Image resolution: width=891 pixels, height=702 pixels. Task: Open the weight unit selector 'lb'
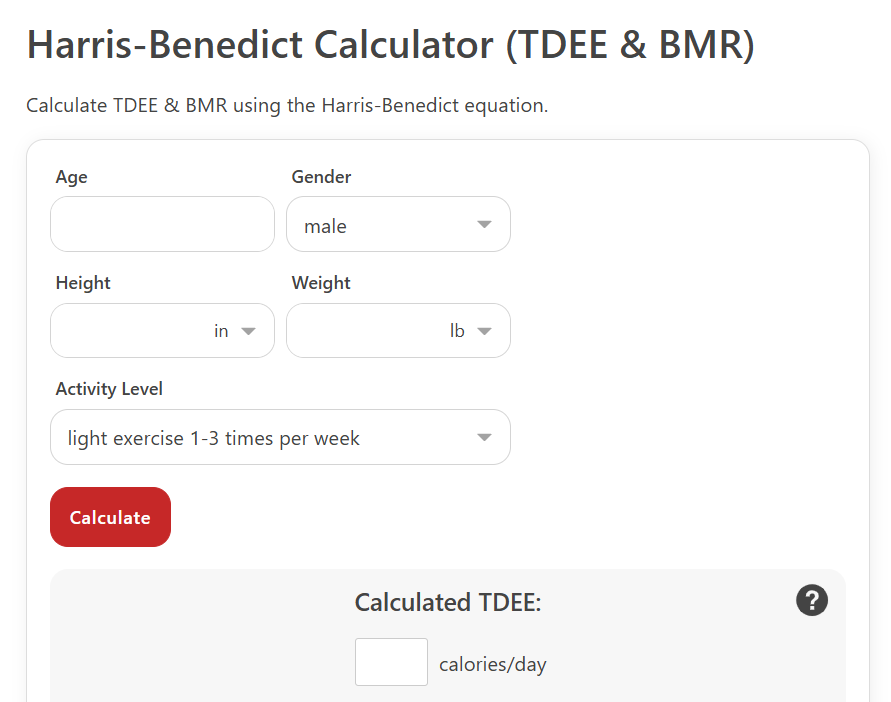(x=471, y=331)
